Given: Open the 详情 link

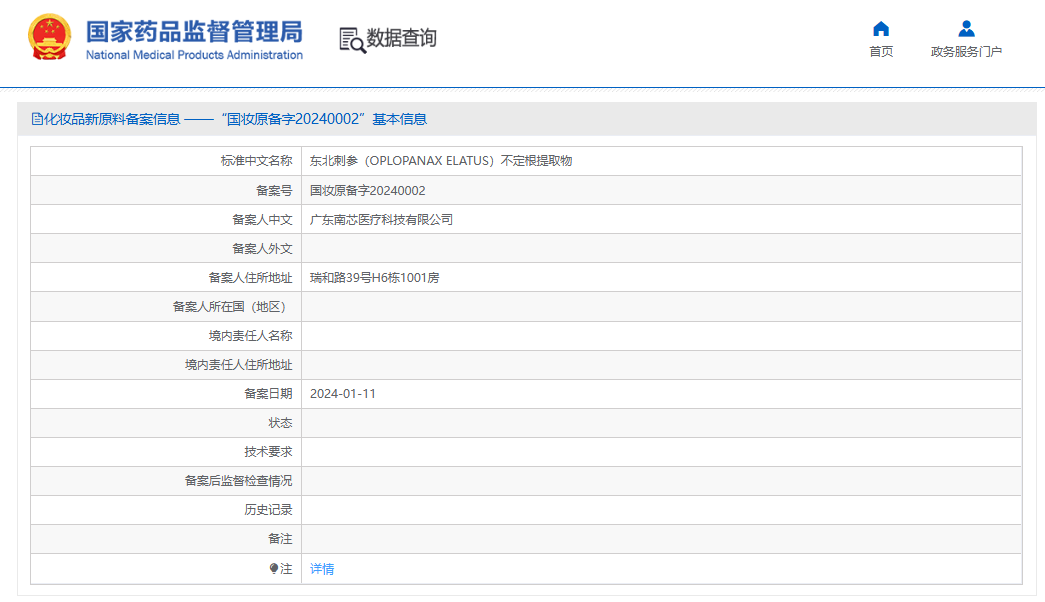Looking at the screenshot, I should pyautogui.click(x=322, y=569).
